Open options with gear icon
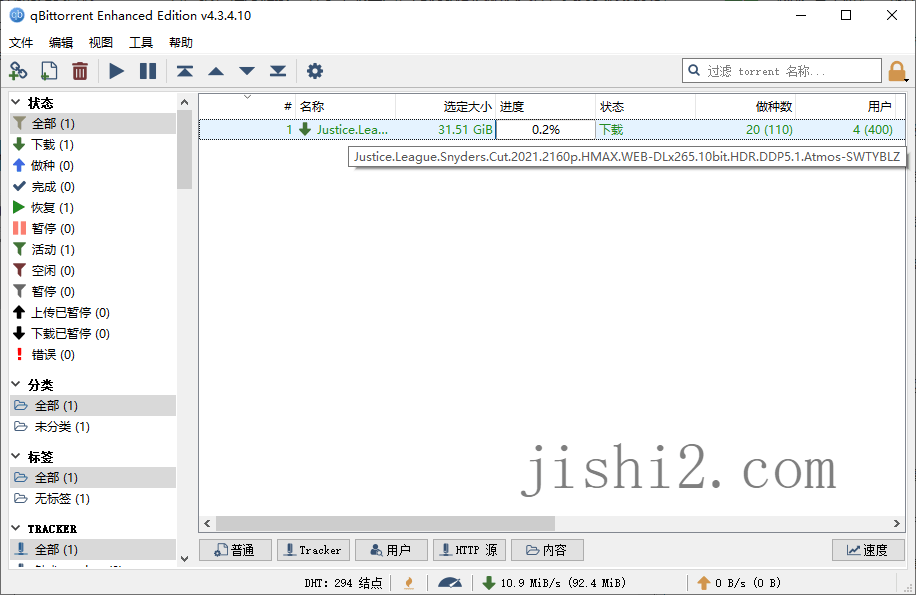916x595 pixels. [x=315, y=71]
